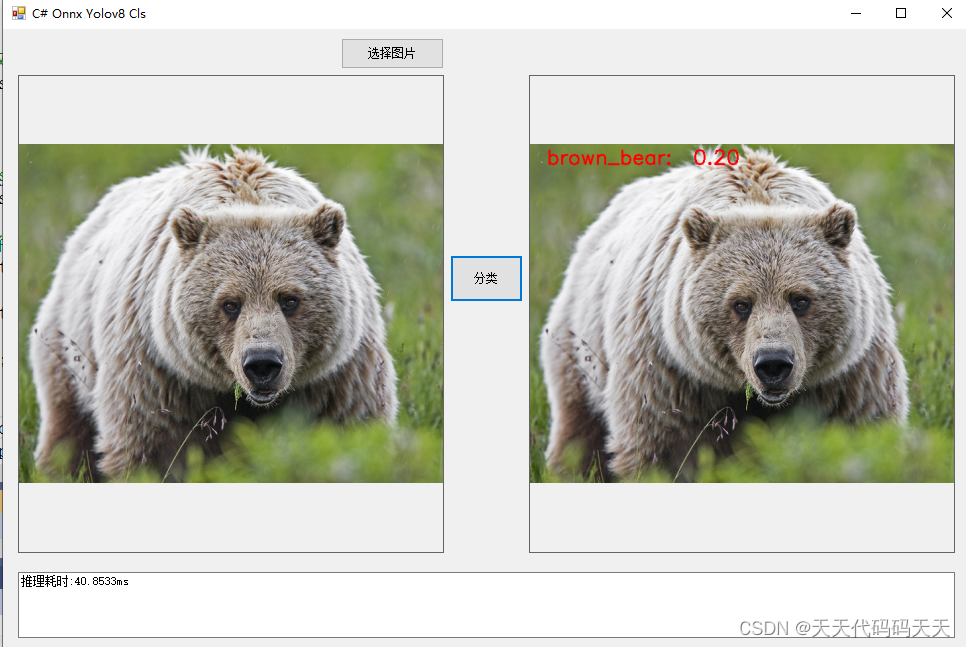This screenshot has width=966, height=647.
Task: Click the application icon in the title bar
Action: [18, 13]
